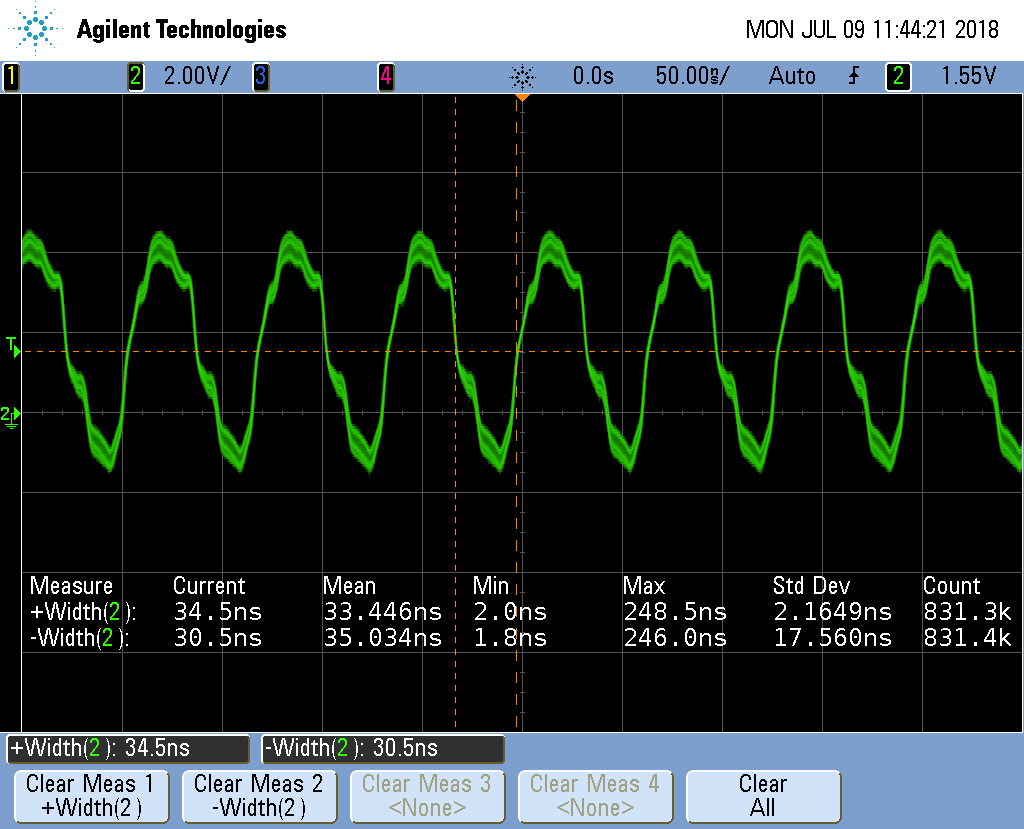Click the Channel 2 icon beside 2.00V/

tap(135, 76)
